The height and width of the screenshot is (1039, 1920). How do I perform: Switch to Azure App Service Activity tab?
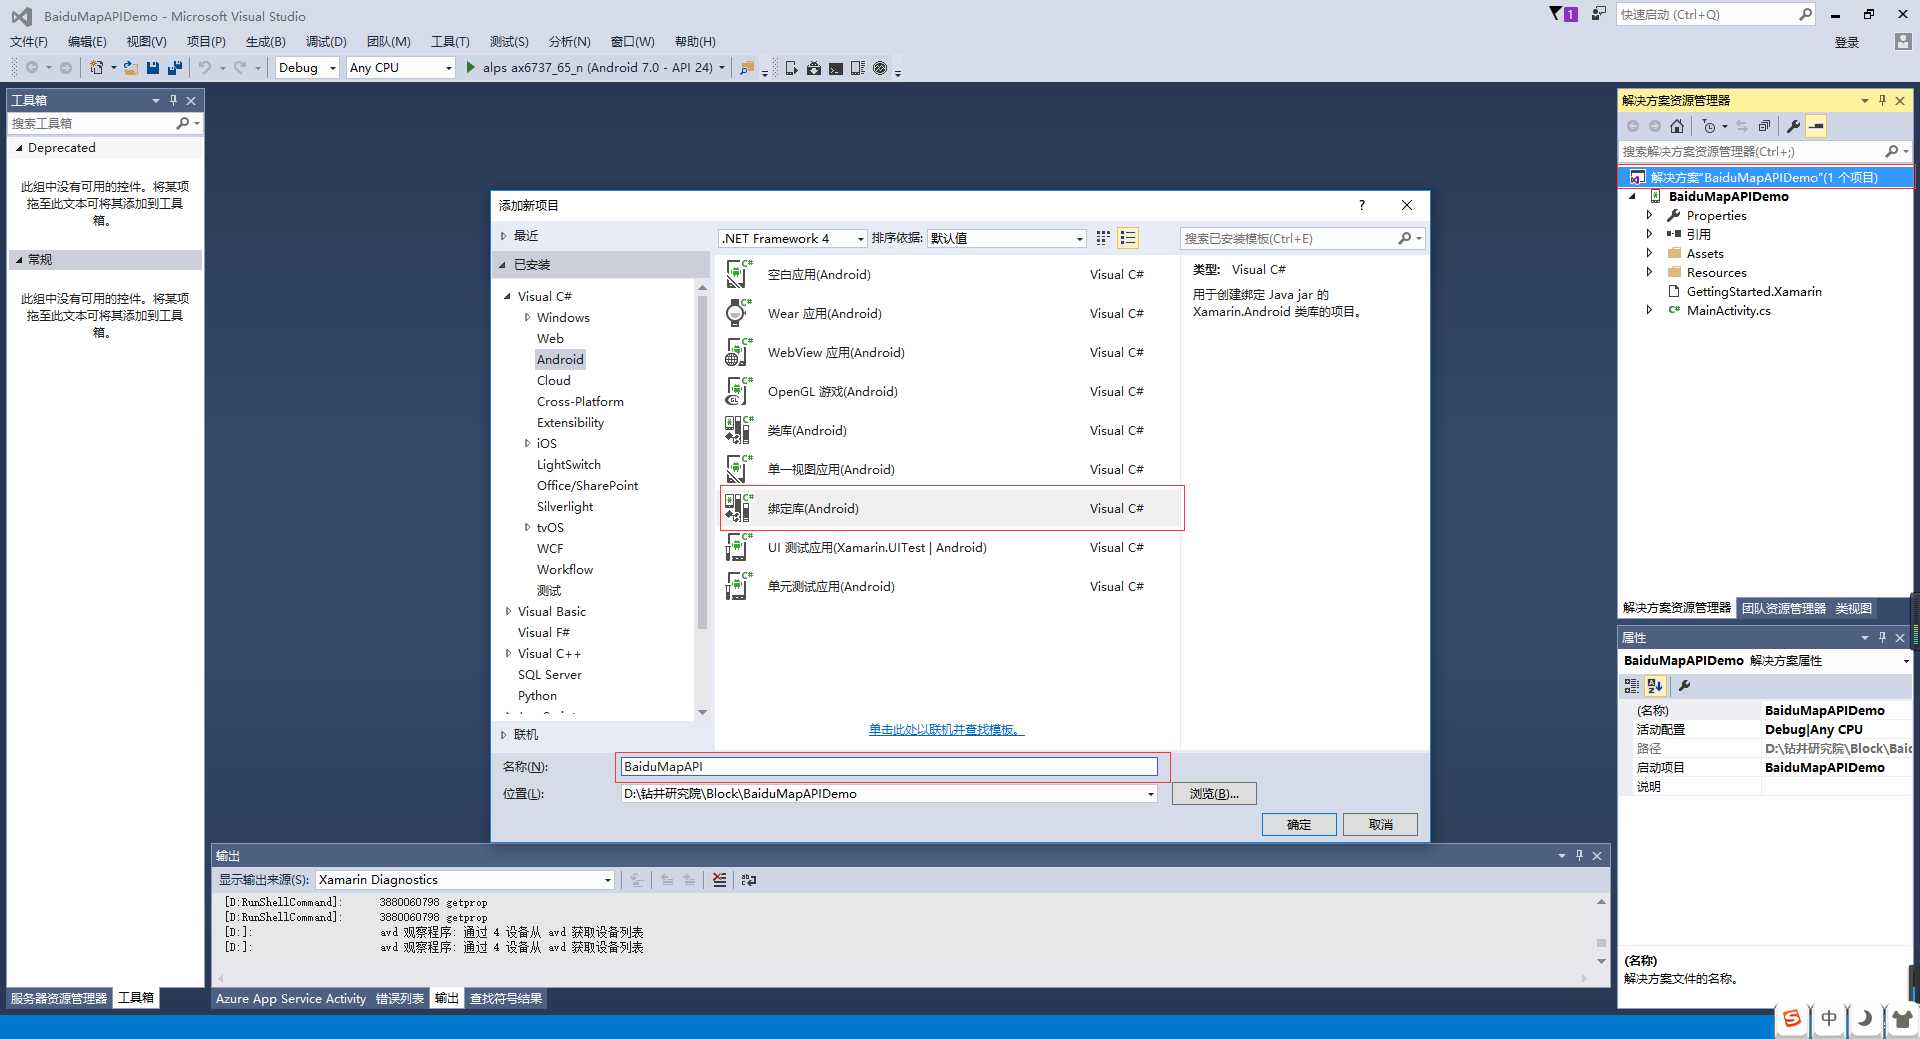tap(291, 999)
